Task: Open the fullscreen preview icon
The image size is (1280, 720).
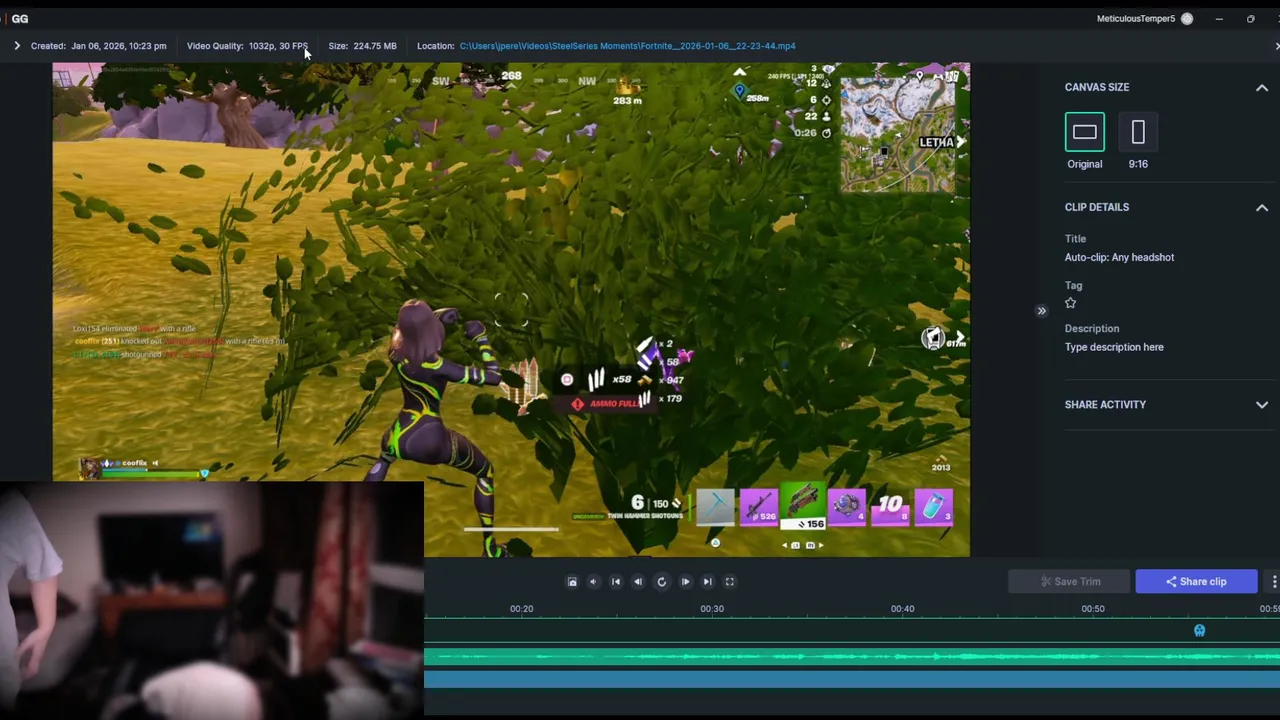Action: point(730,581)
